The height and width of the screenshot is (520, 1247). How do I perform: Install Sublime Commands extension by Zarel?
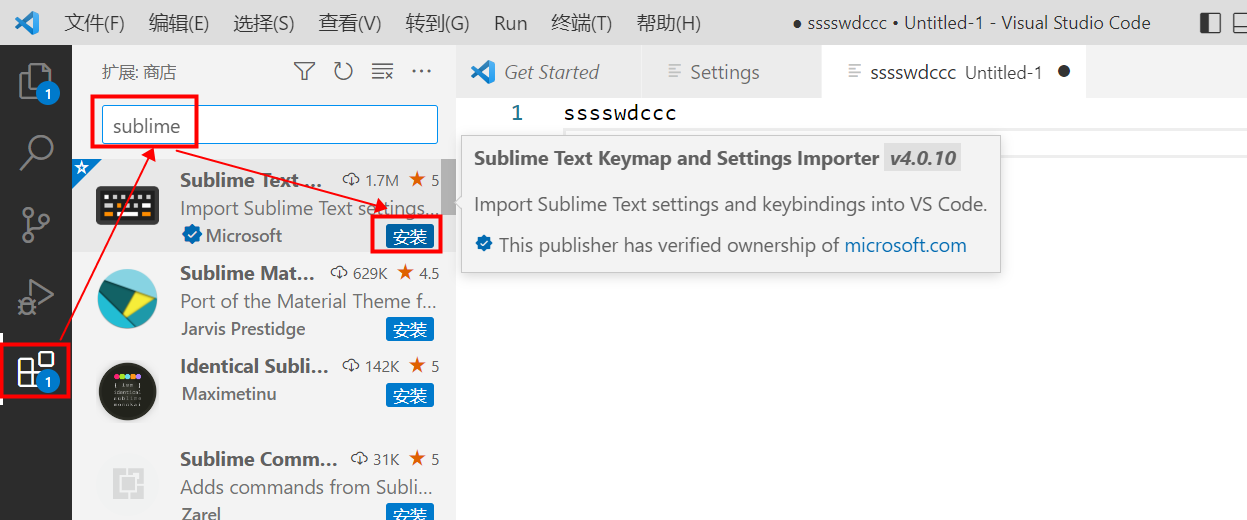410,513
